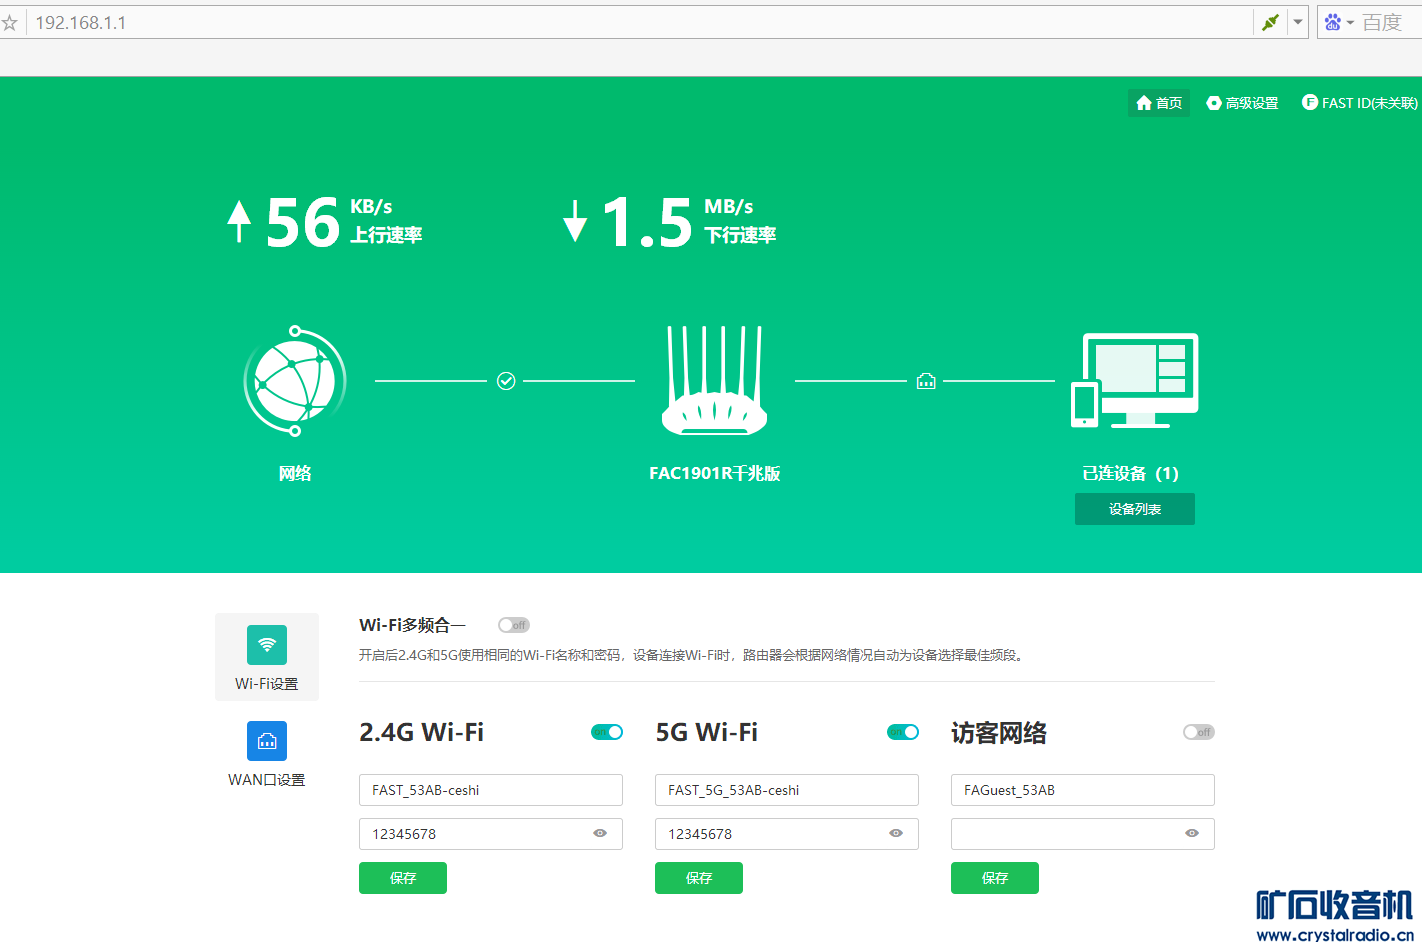This screenshot has width=1422, height=948.
Task: Click the 2.4G Wi-Fi name field
Action: pos(490,790)
